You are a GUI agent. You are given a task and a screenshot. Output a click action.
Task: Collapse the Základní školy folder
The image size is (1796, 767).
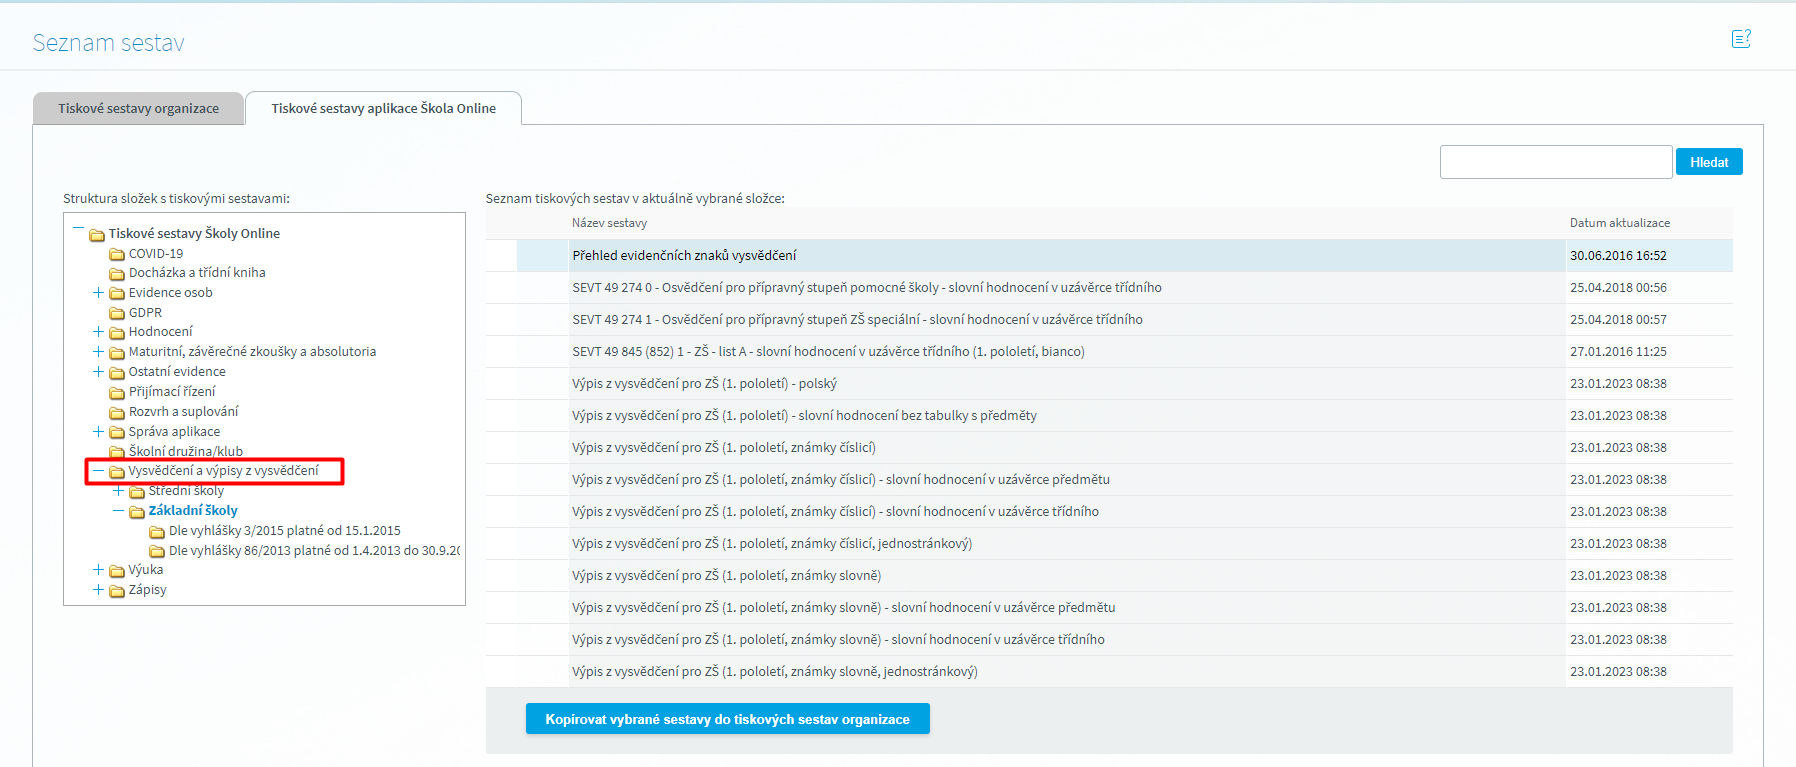(118, 511)
